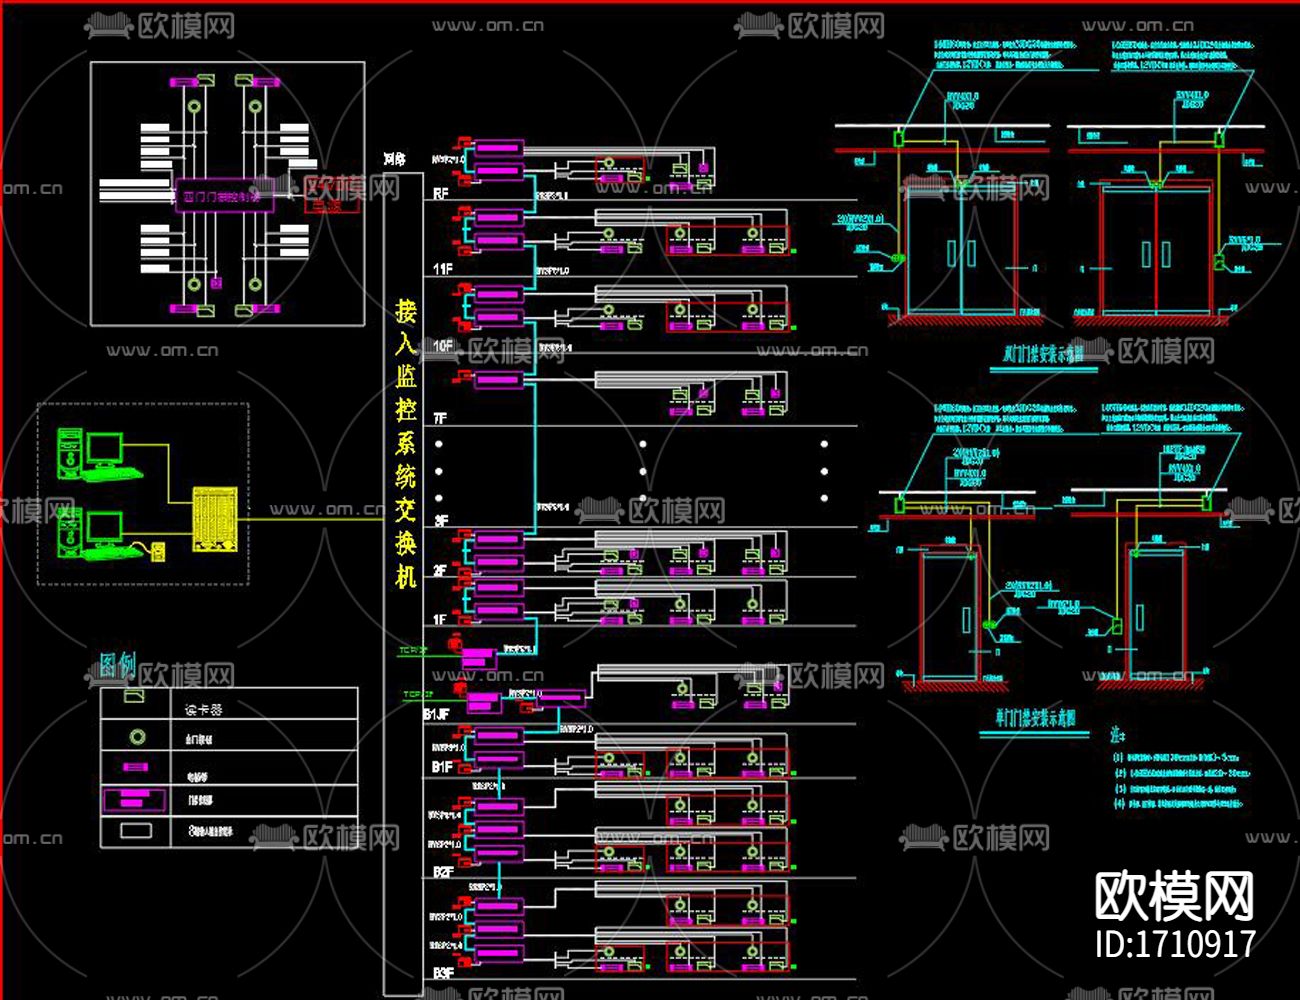Viewport: 1300px width, 1000px height.
Task: Click the double-door installation diagram title
Action: 1043,354
